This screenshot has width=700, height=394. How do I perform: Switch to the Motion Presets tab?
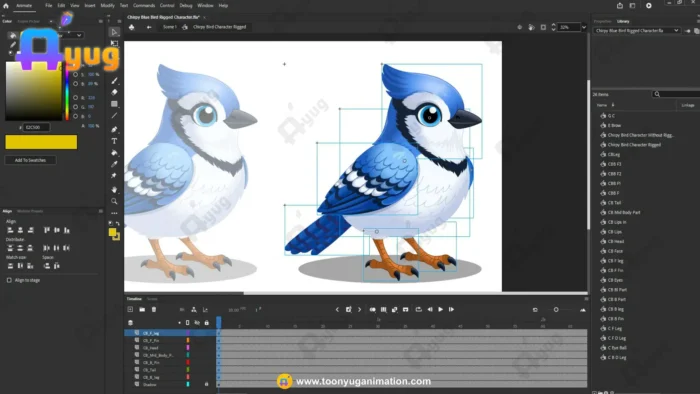[x=30, y=211]
